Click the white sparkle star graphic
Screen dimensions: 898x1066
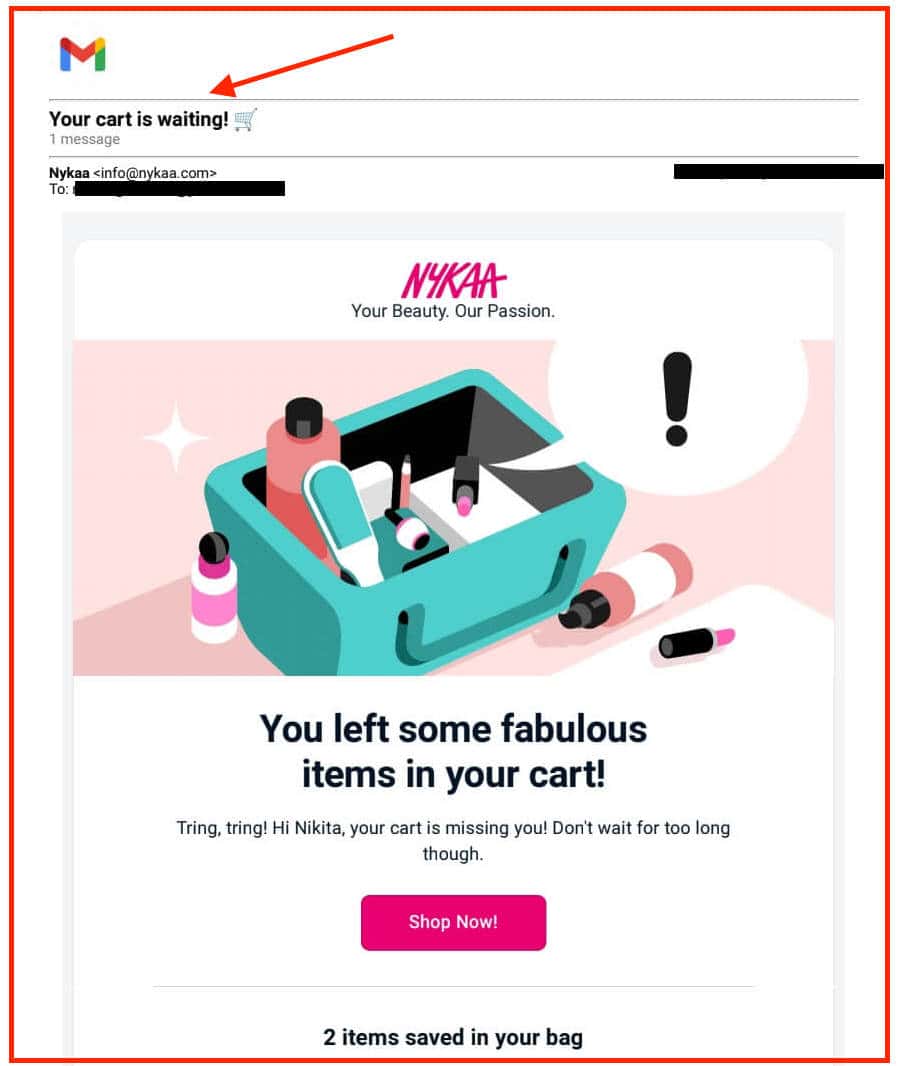click(176, 437)
